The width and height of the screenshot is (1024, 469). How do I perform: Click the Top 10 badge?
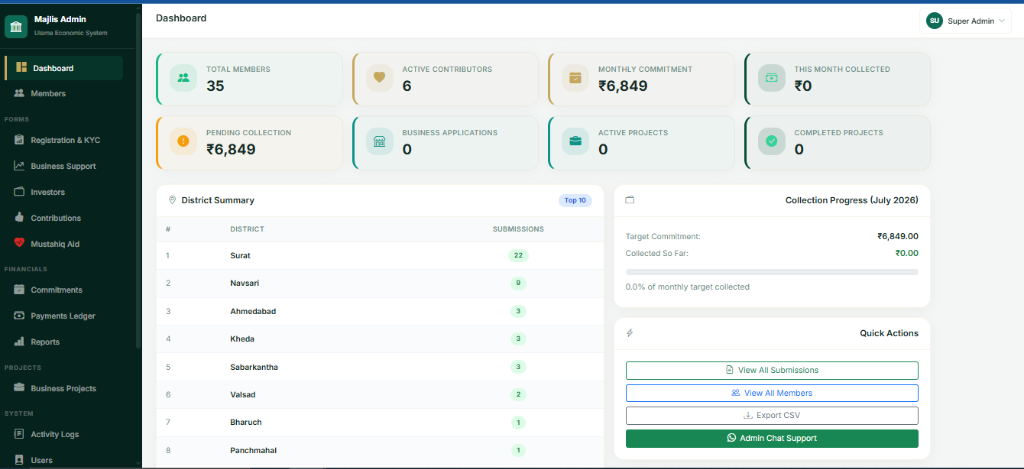click(x=575, y=201)
